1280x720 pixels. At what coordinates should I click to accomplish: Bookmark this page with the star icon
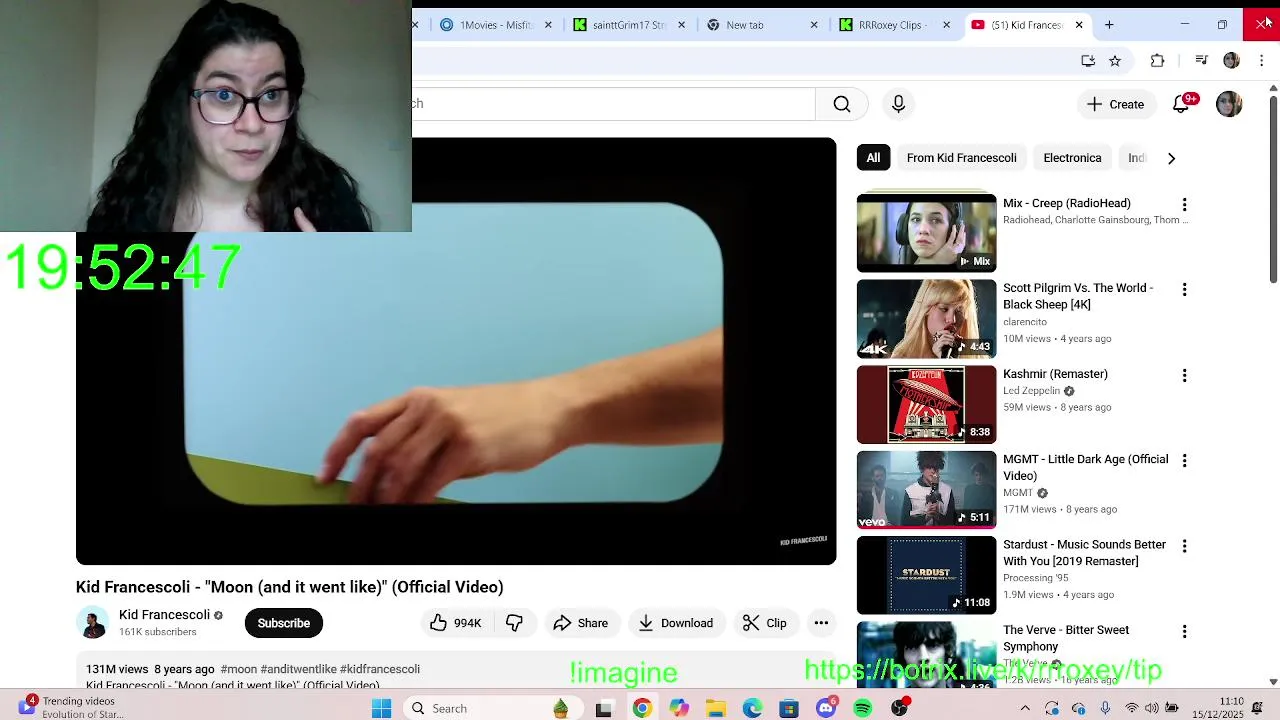click(1115, 61)
